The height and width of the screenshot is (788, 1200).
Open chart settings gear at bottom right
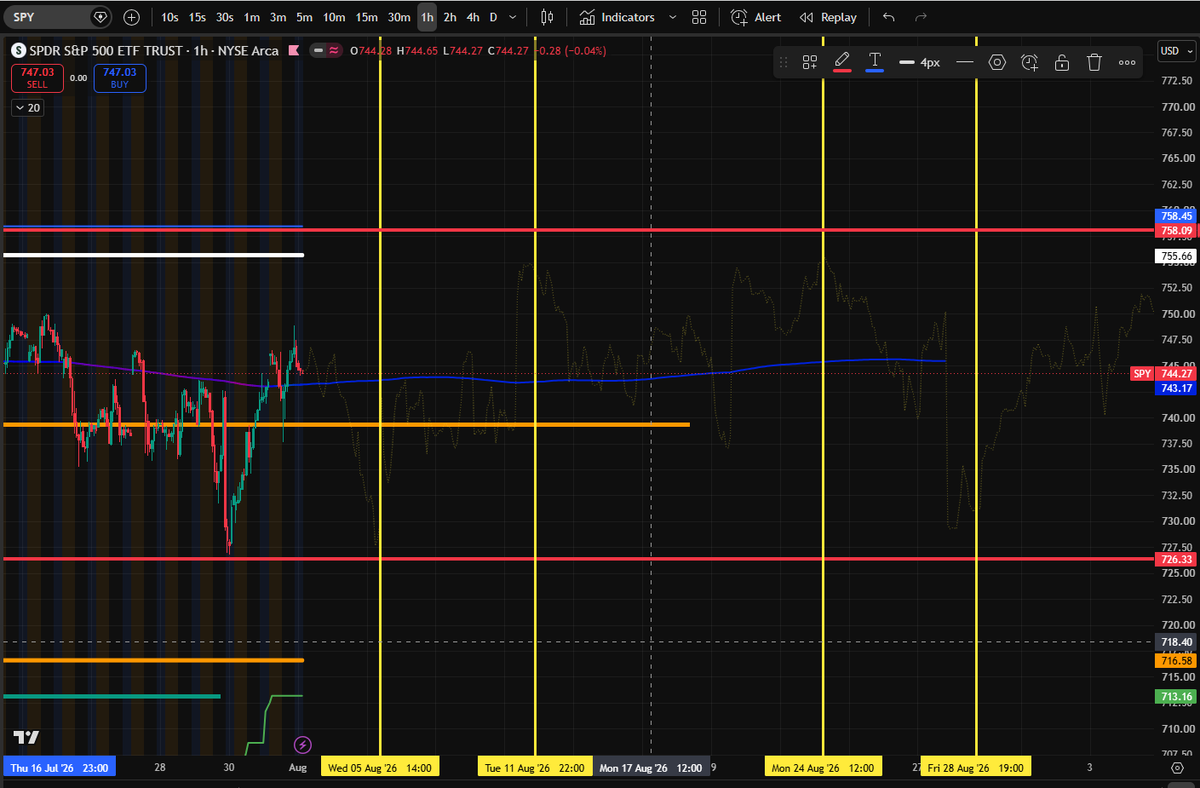point(1177,767)
